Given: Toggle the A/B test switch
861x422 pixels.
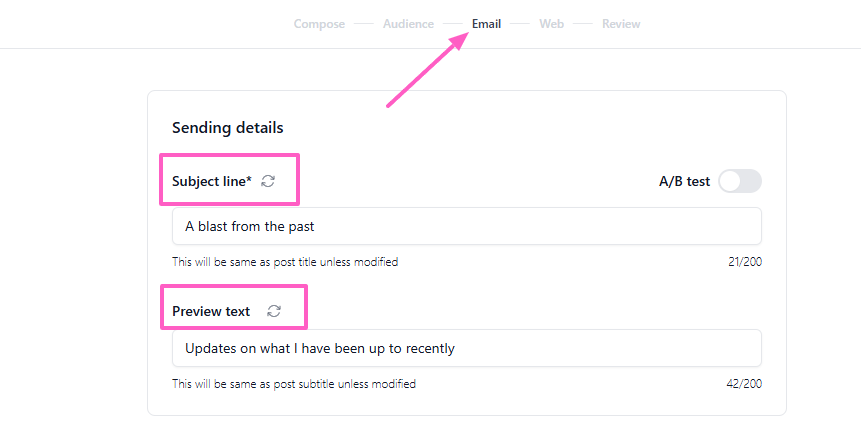Looking at the screenshot, I should pyautogui.click(x=740, y=181).
